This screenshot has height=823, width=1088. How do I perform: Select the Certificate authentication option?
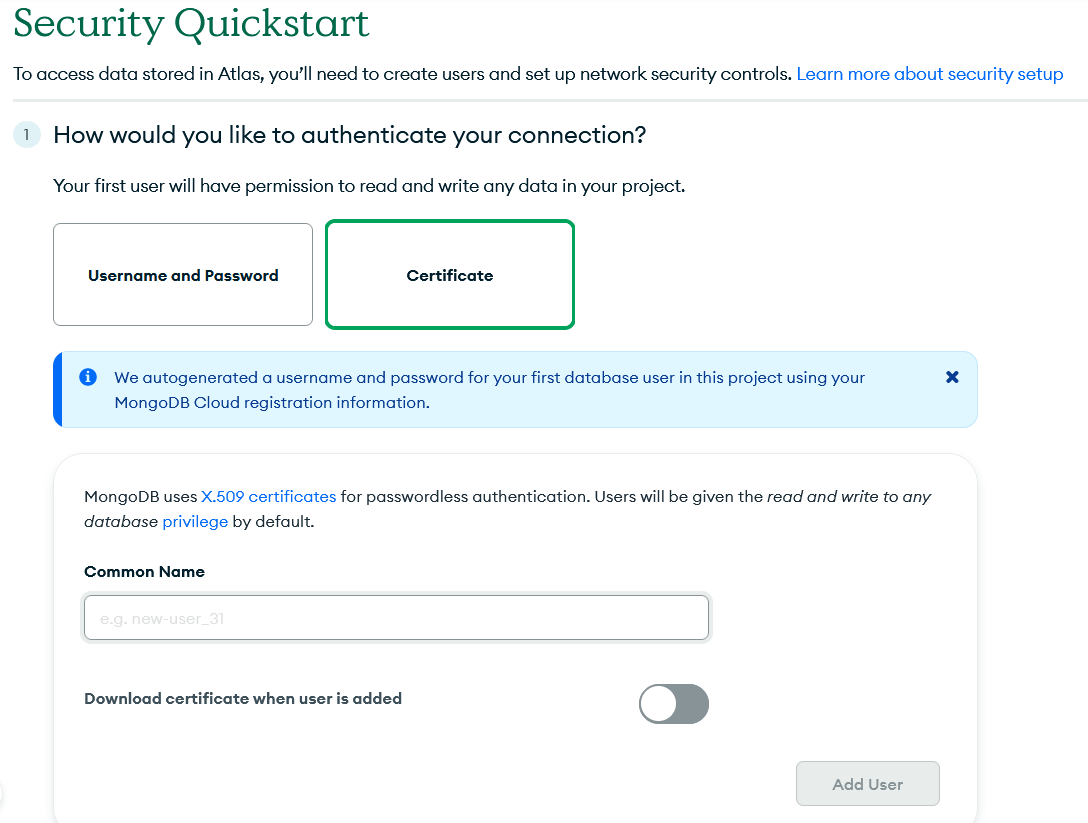(450, 275)
